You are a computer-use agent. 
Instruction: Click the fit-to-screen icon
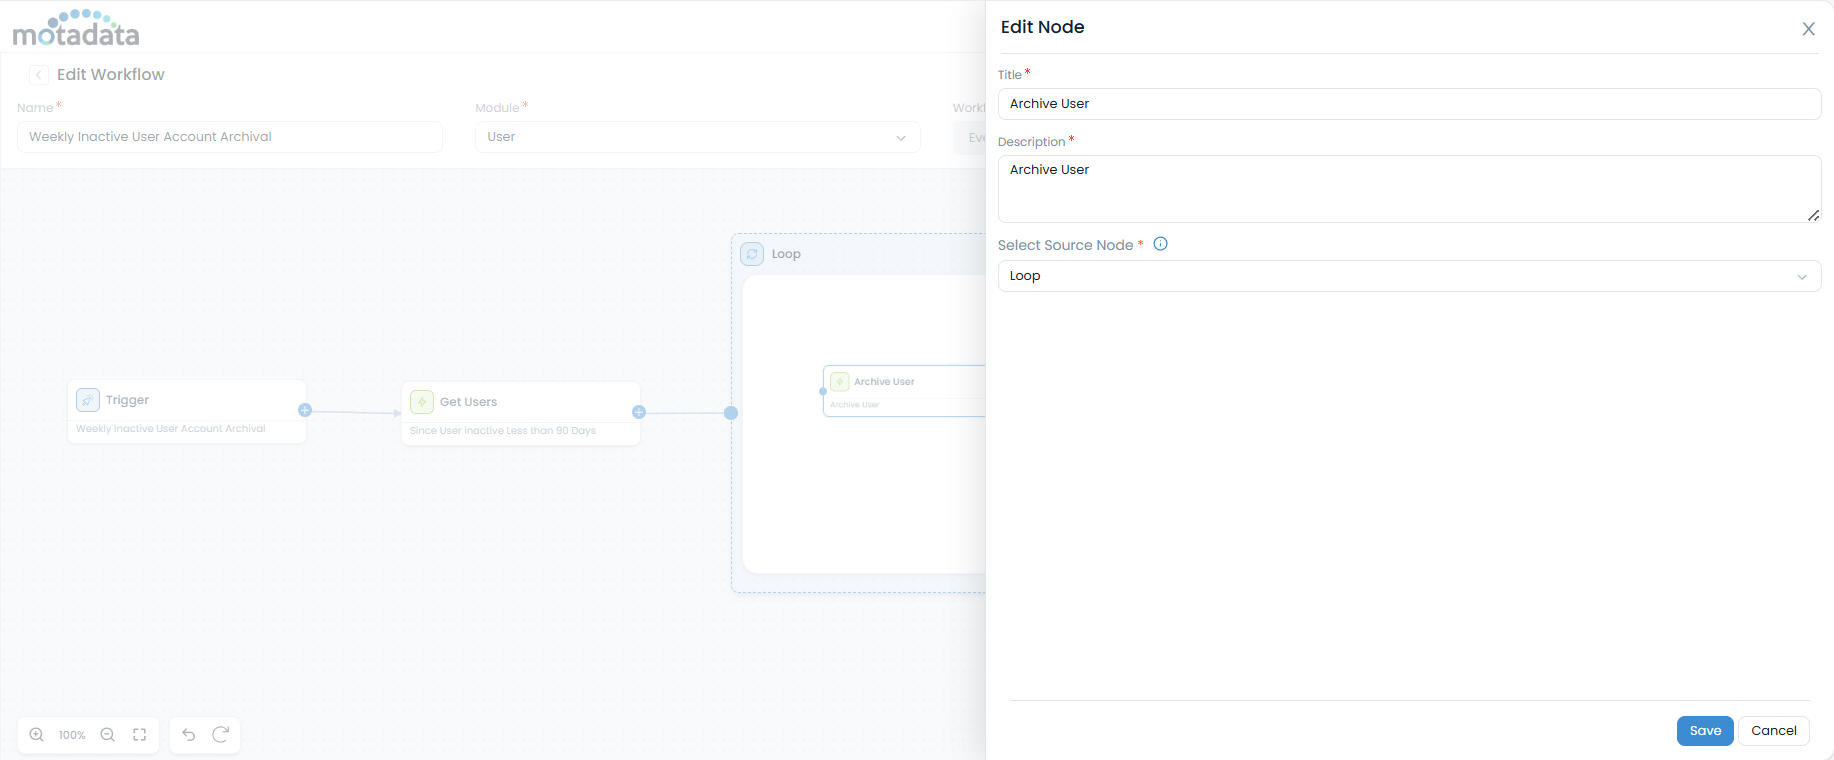[140, 735]
